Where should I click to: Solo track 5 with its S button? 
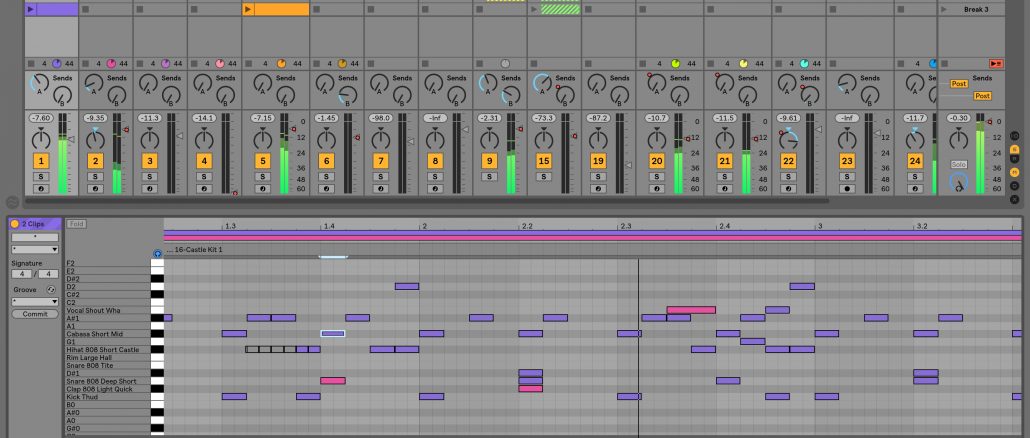[x=263, y=176]
